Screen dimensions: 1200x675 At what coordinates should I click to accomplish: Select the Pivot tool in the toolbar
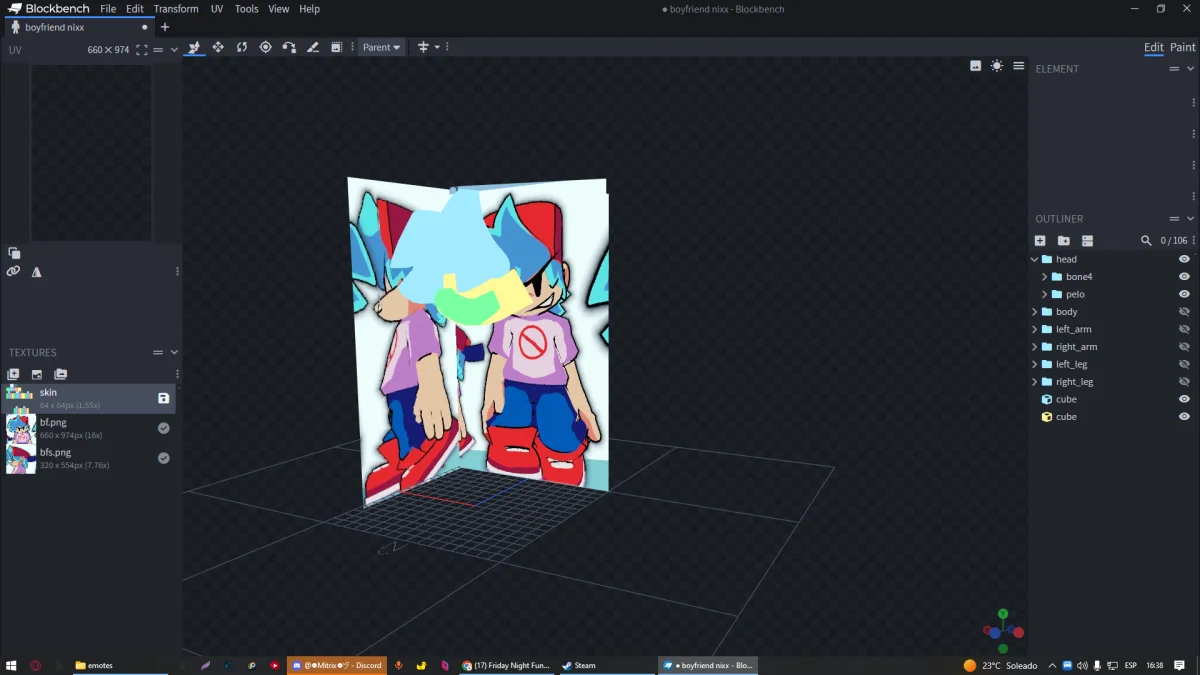(265, 47)
